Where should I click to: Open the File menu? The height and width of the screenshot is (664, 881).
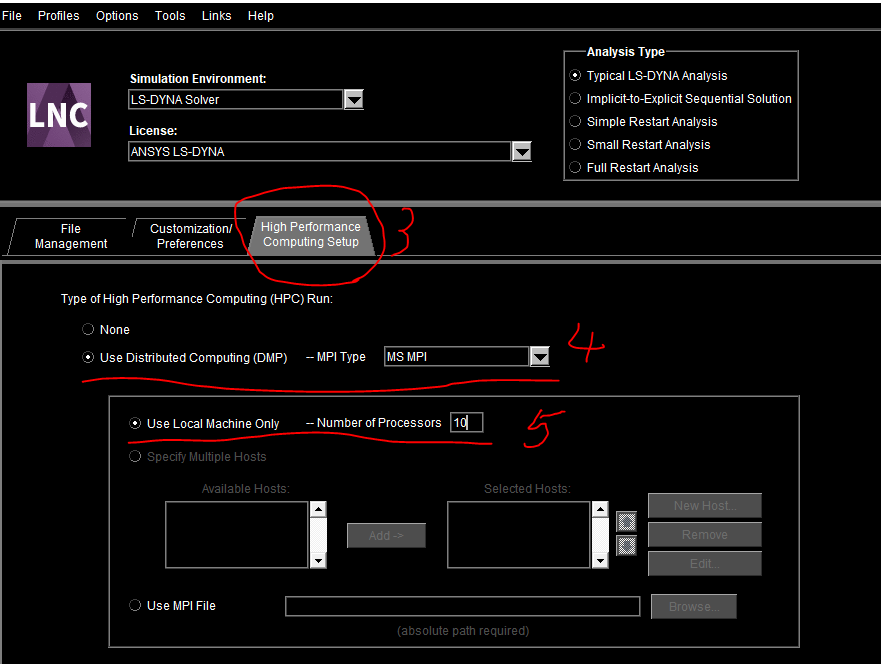[x=11, y=16]
